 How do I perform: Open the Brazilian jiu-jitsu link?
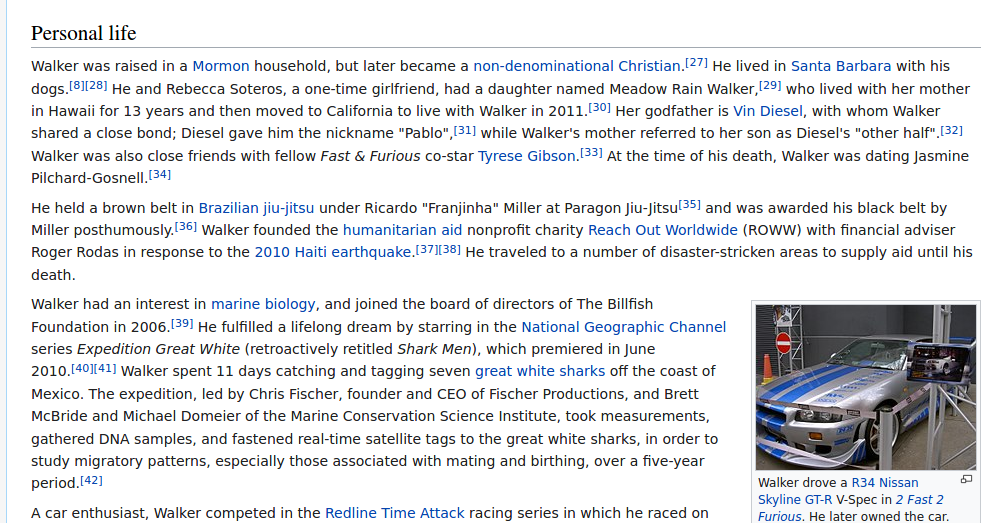(256, 208)
